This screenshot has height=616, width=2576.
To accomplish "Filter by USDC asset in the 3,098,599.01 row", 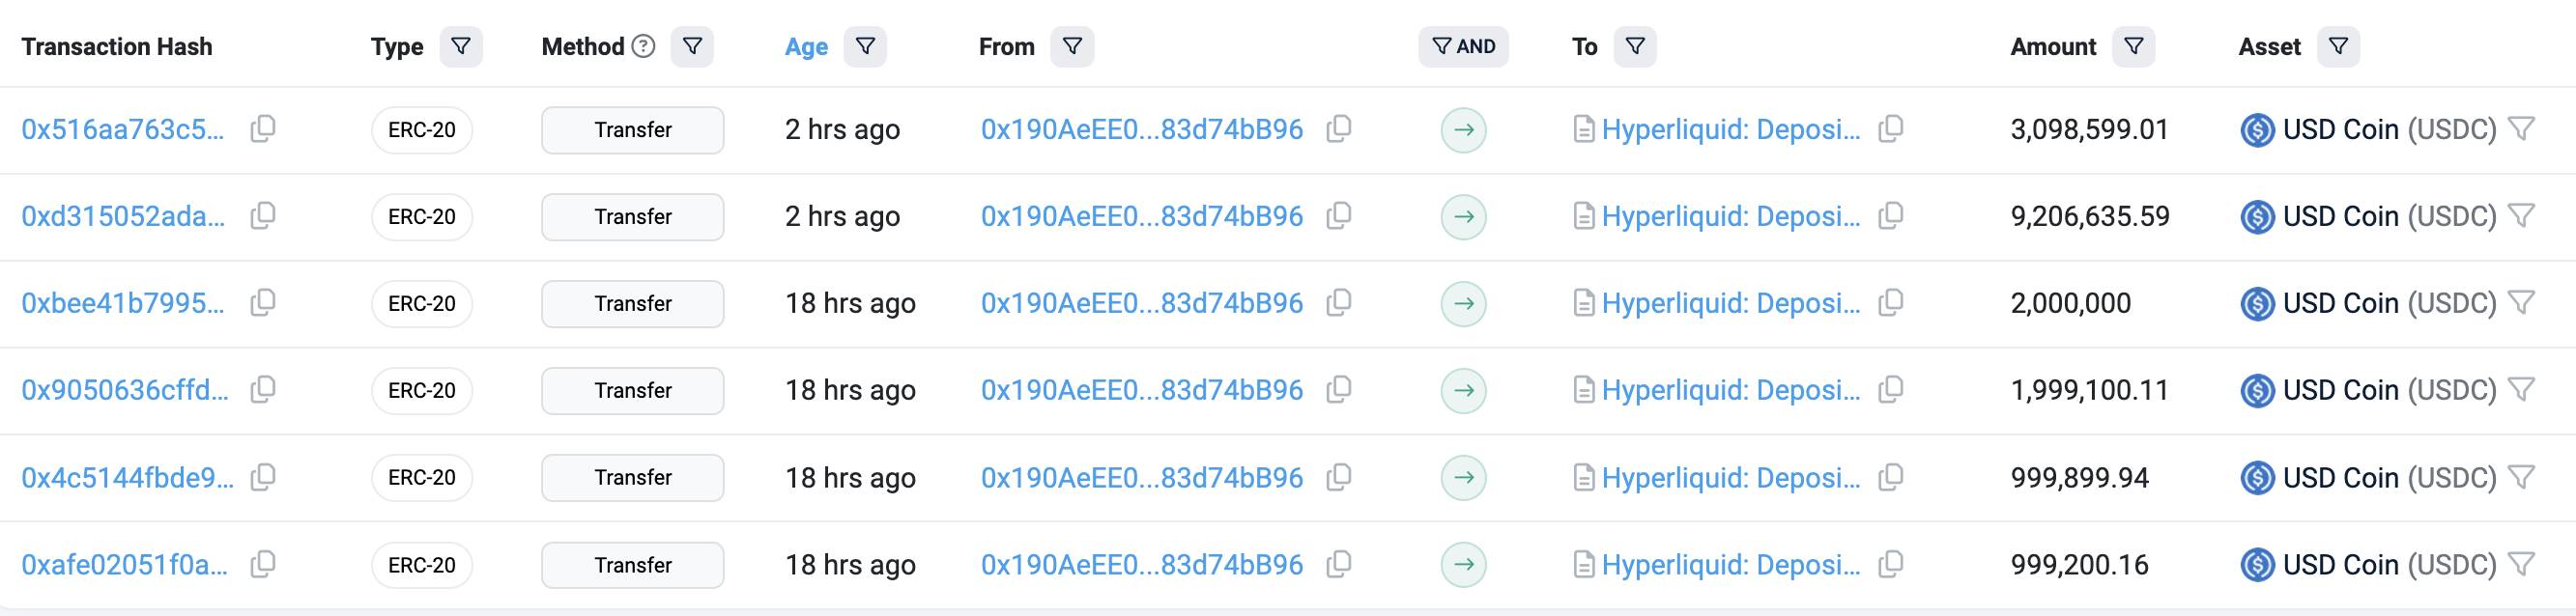I will click(x=2522, y=129).
